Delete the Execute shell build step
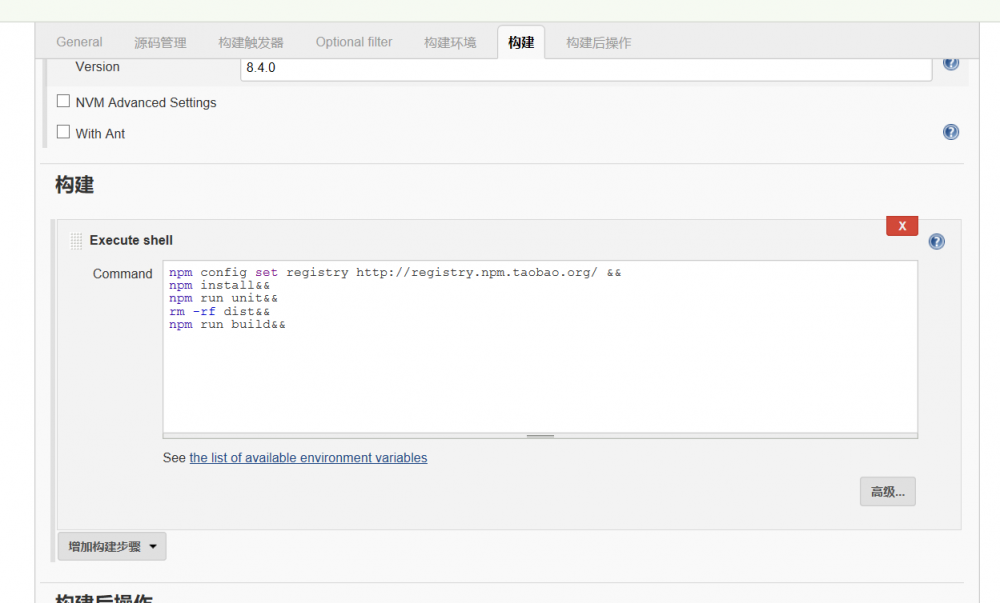The image size is (1000, 603). [x=901, y=226]
